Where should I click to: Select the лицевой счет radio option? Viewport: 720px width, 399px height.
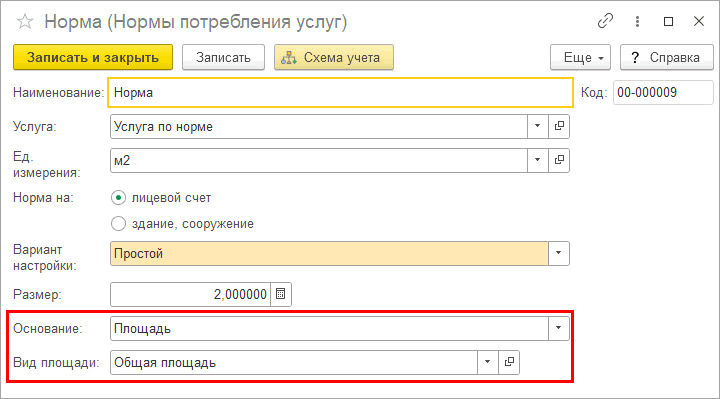(x=118, y=198)
